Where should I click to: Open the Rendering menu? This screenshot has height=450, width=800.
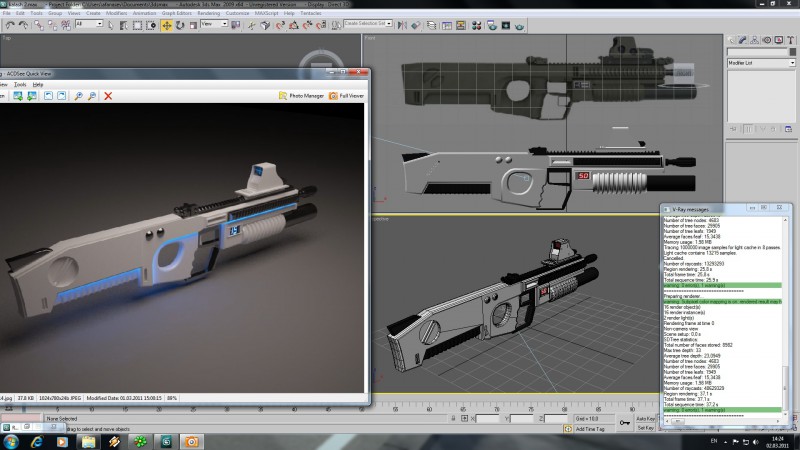click(209, 13)
